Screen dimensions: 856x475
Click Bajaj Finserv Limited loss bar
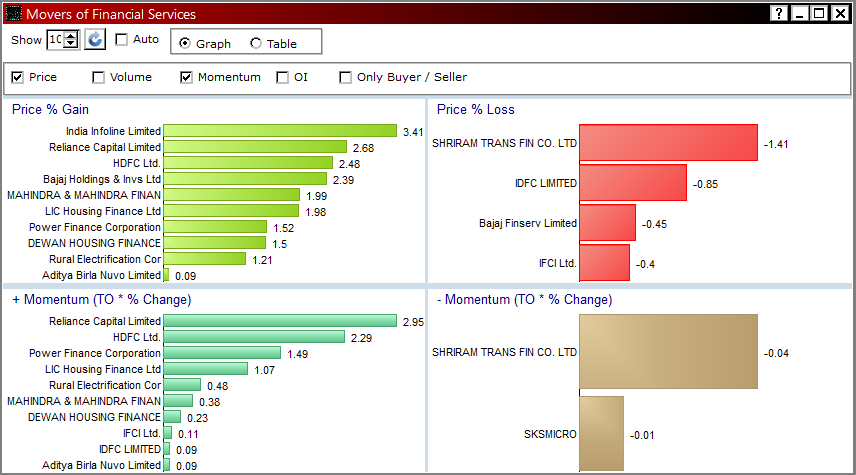[x=607, y=223]
